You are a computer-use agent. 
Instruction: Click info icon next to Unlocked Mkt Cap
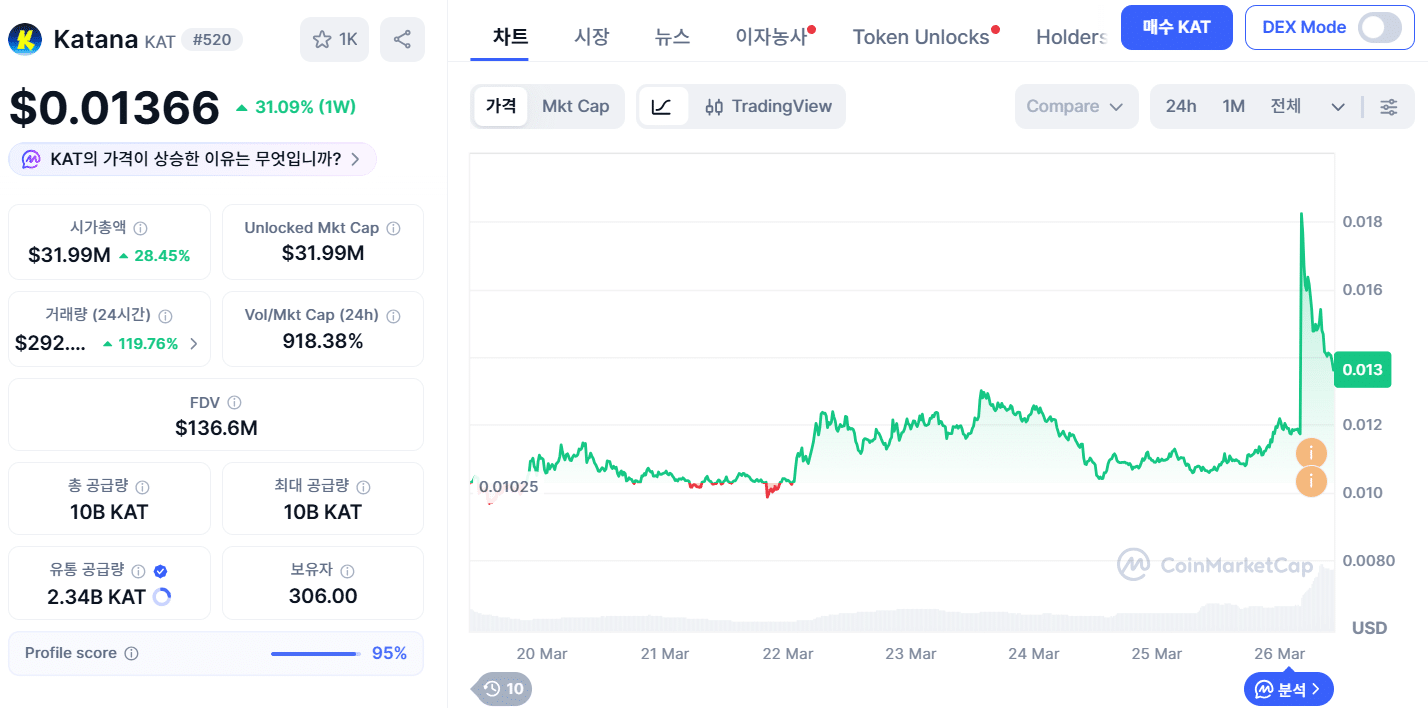(x=393, y=228)
